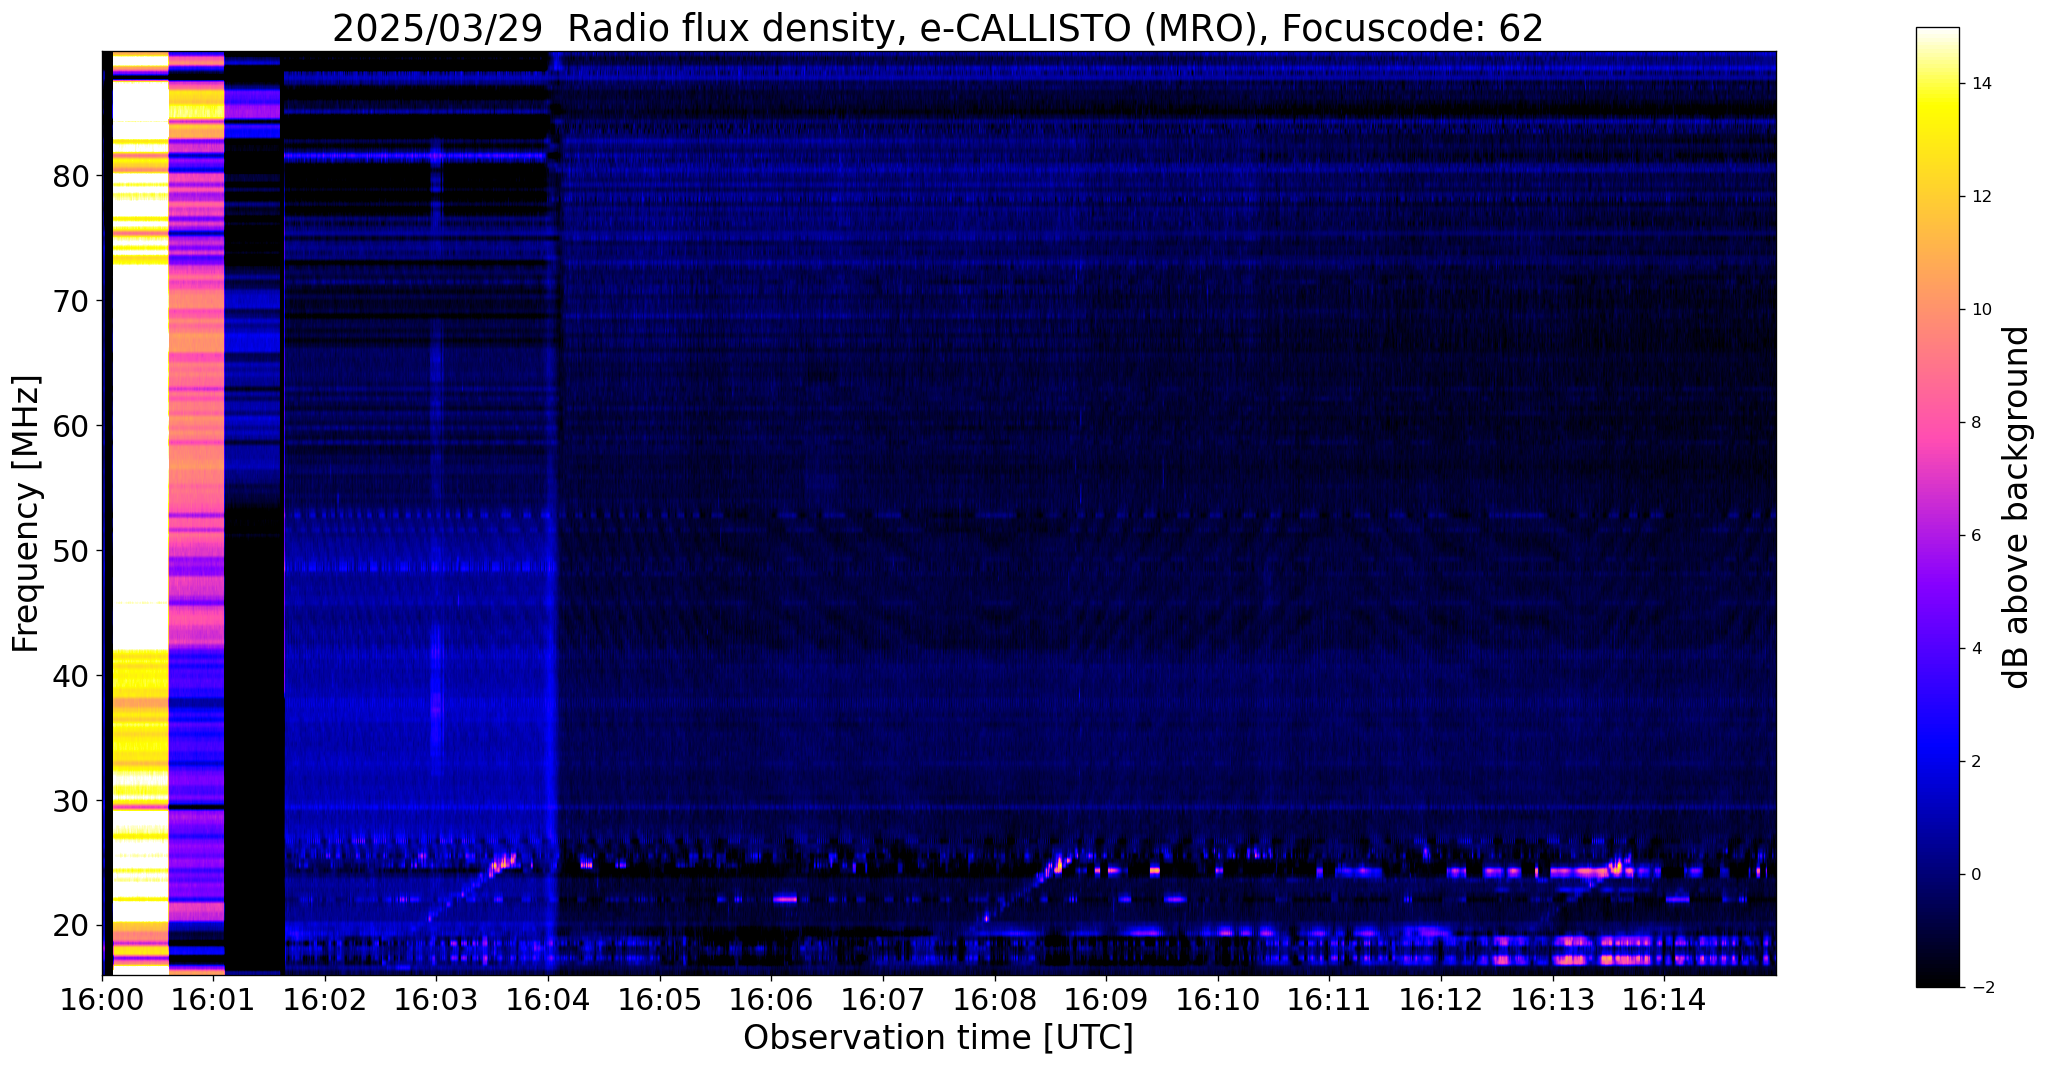Image resolution: width=2047 pixels, height=1067 pixels.
Task: Click the 'Observation time [UTC]' x-axis label
Action: tap(938, 1038)
